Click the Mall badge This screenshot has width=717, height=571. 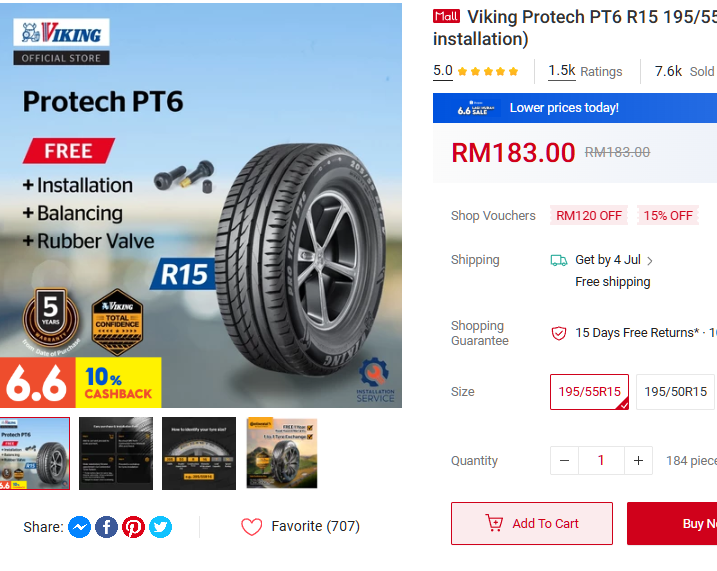446,17
